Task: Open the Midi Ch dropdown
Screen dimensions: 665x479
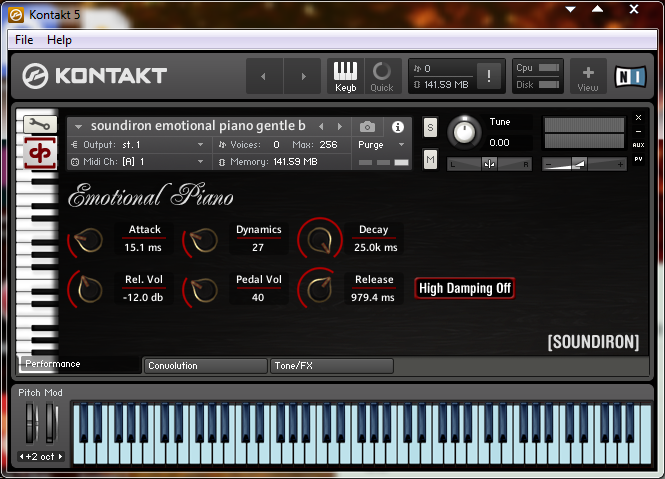Action: tap(137, 162)
